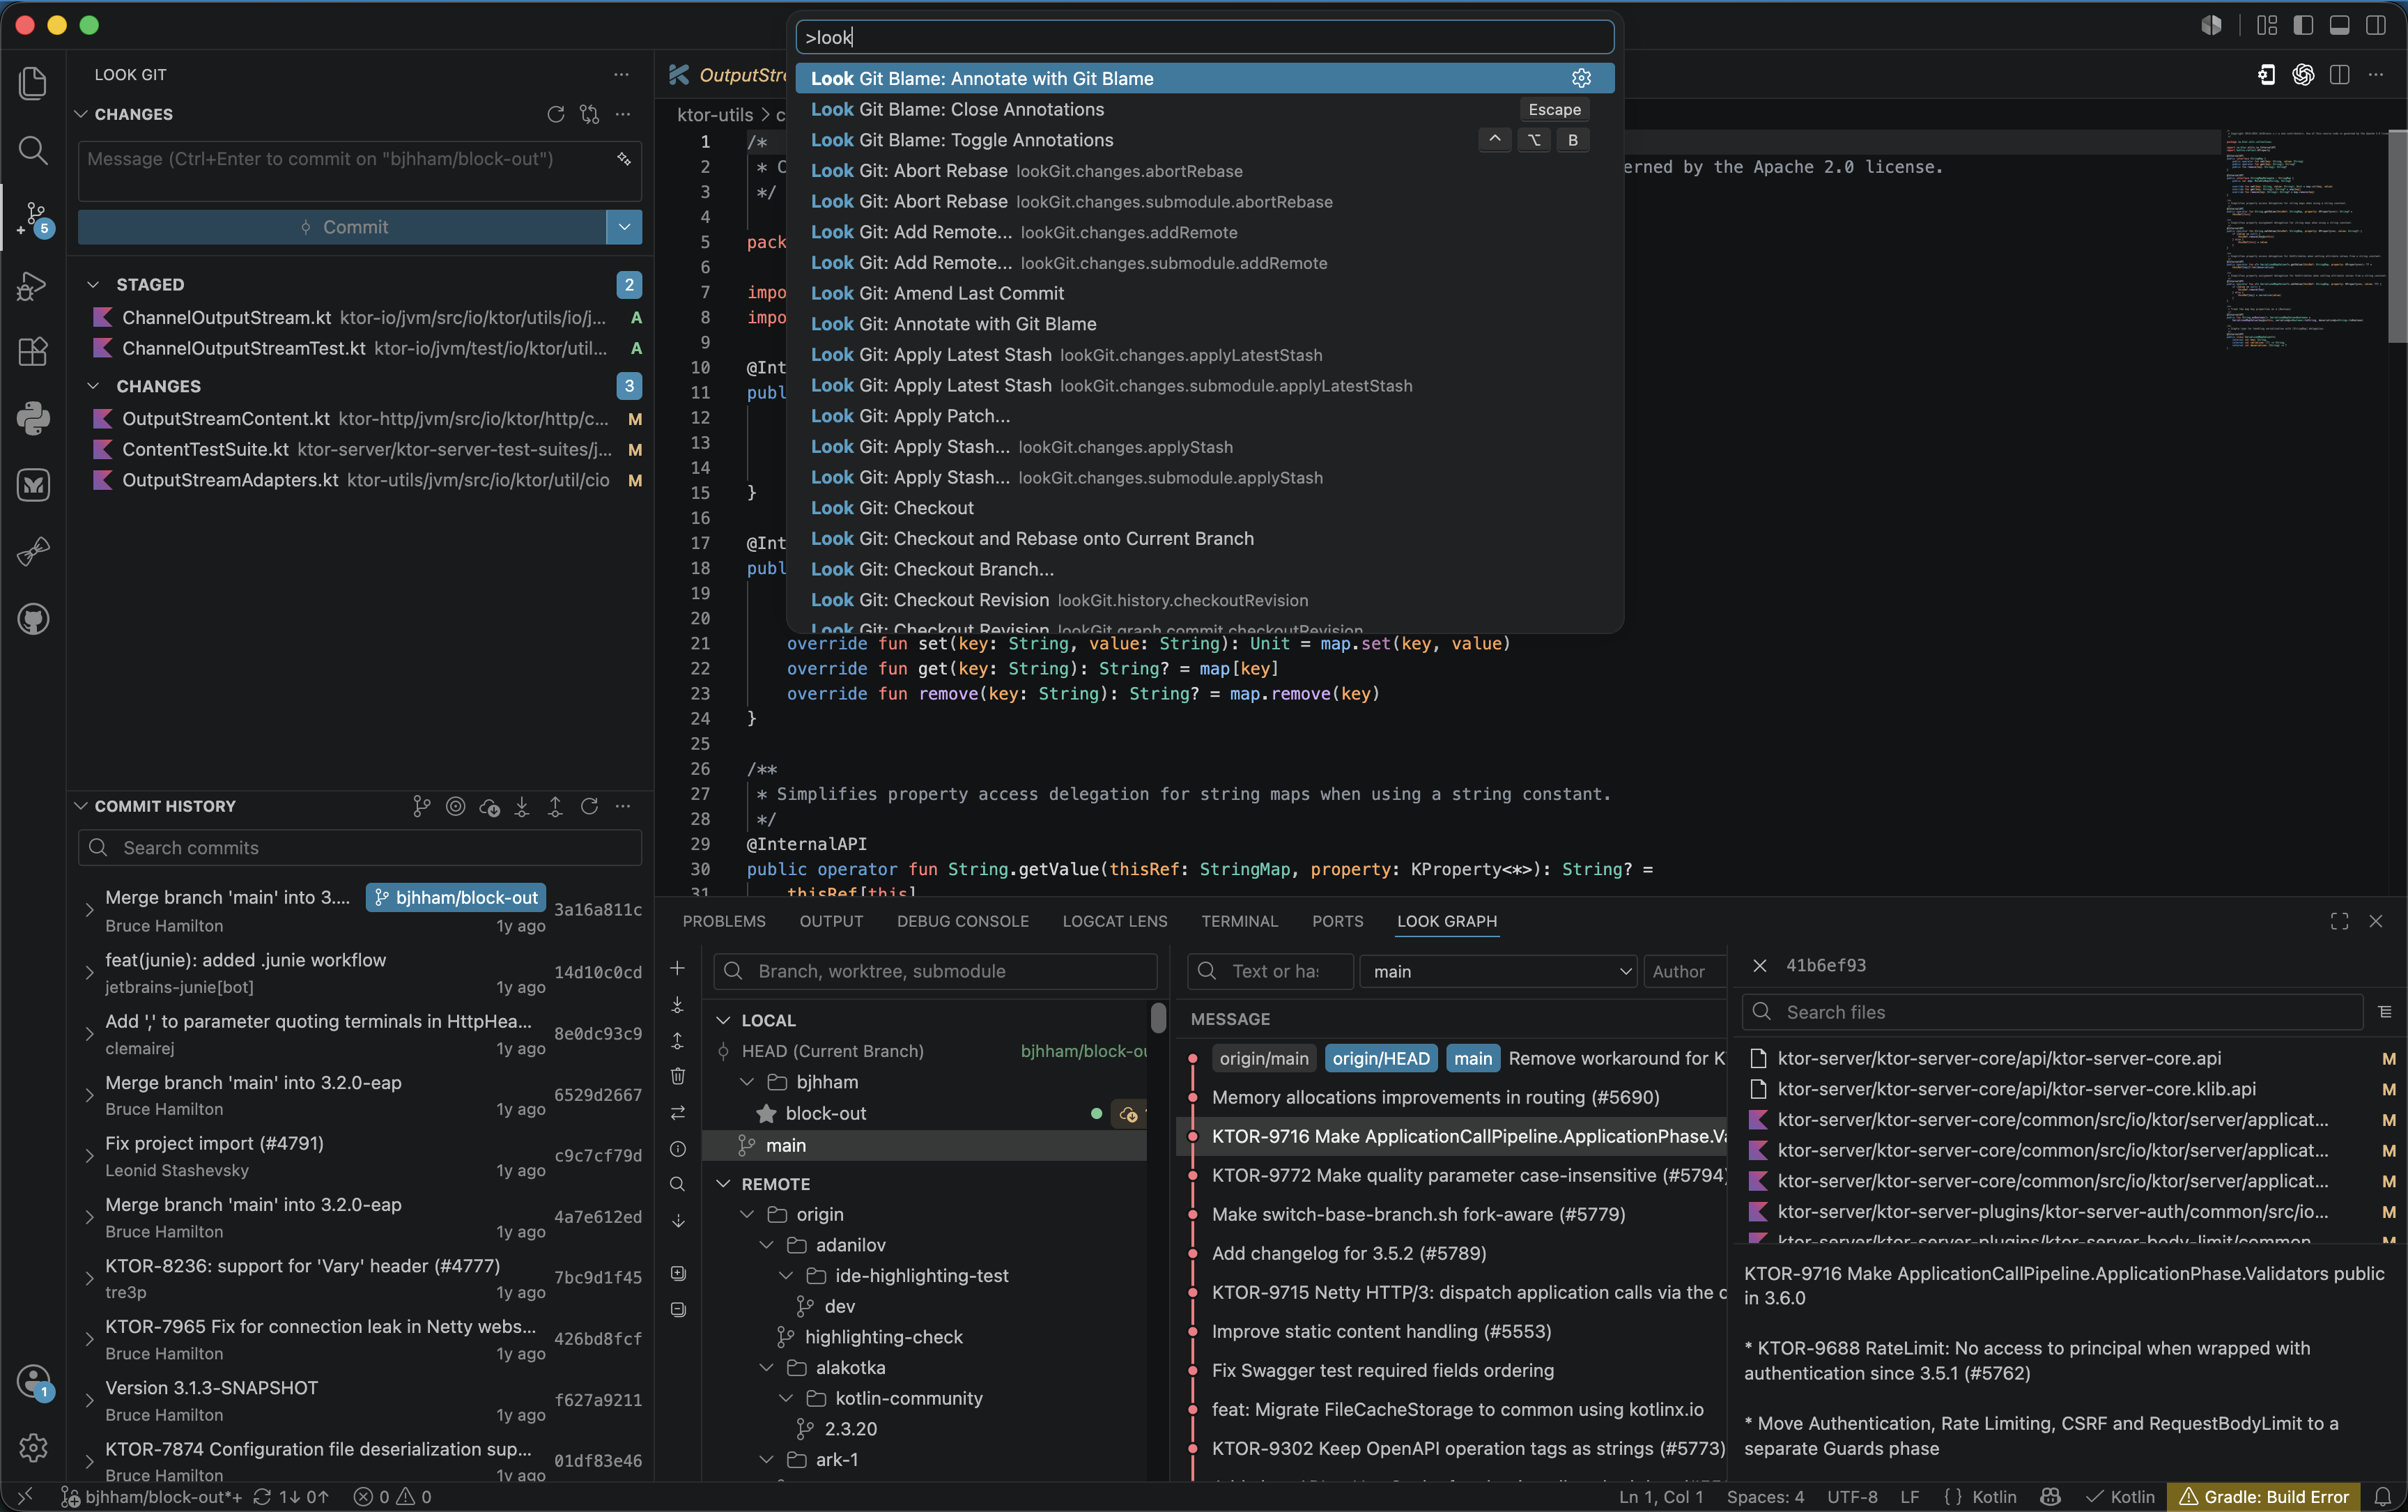Refresh the Commit History list
The image size is (2408, 1512).
(589, 806)
